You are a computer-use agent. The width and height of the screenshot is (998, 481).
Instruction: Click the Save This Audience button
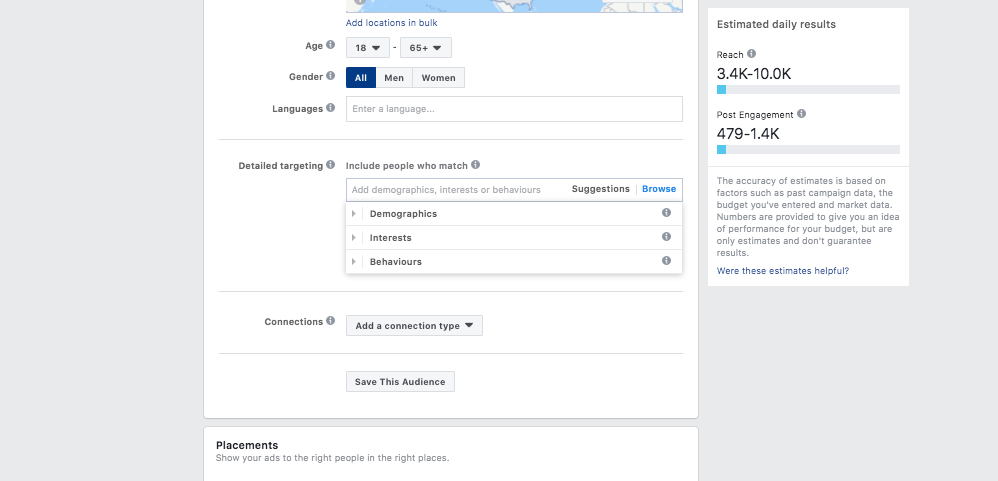click(400, 382)
